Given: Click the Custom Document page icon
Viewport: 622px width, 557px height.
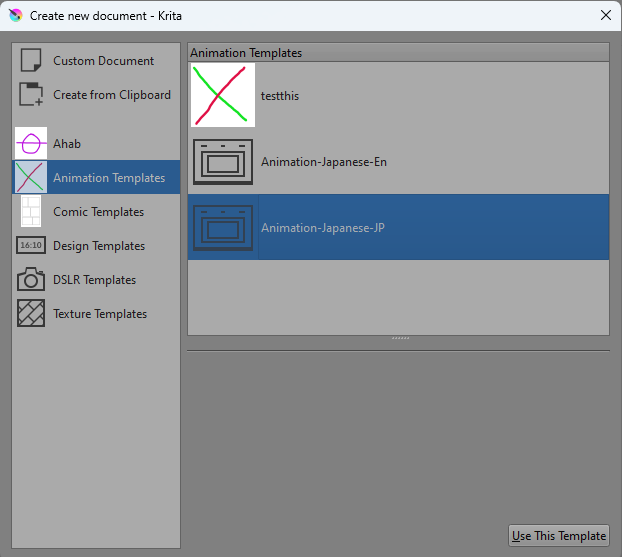Looking at the screenshot, I should point(31,60).
